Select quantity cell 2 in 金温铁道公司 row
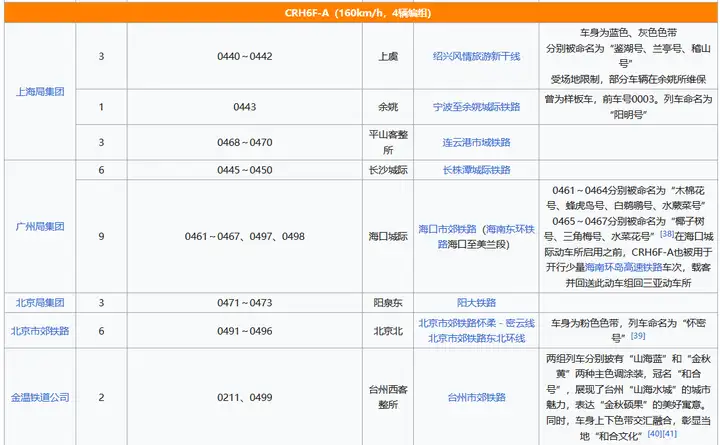 [101, 397]
